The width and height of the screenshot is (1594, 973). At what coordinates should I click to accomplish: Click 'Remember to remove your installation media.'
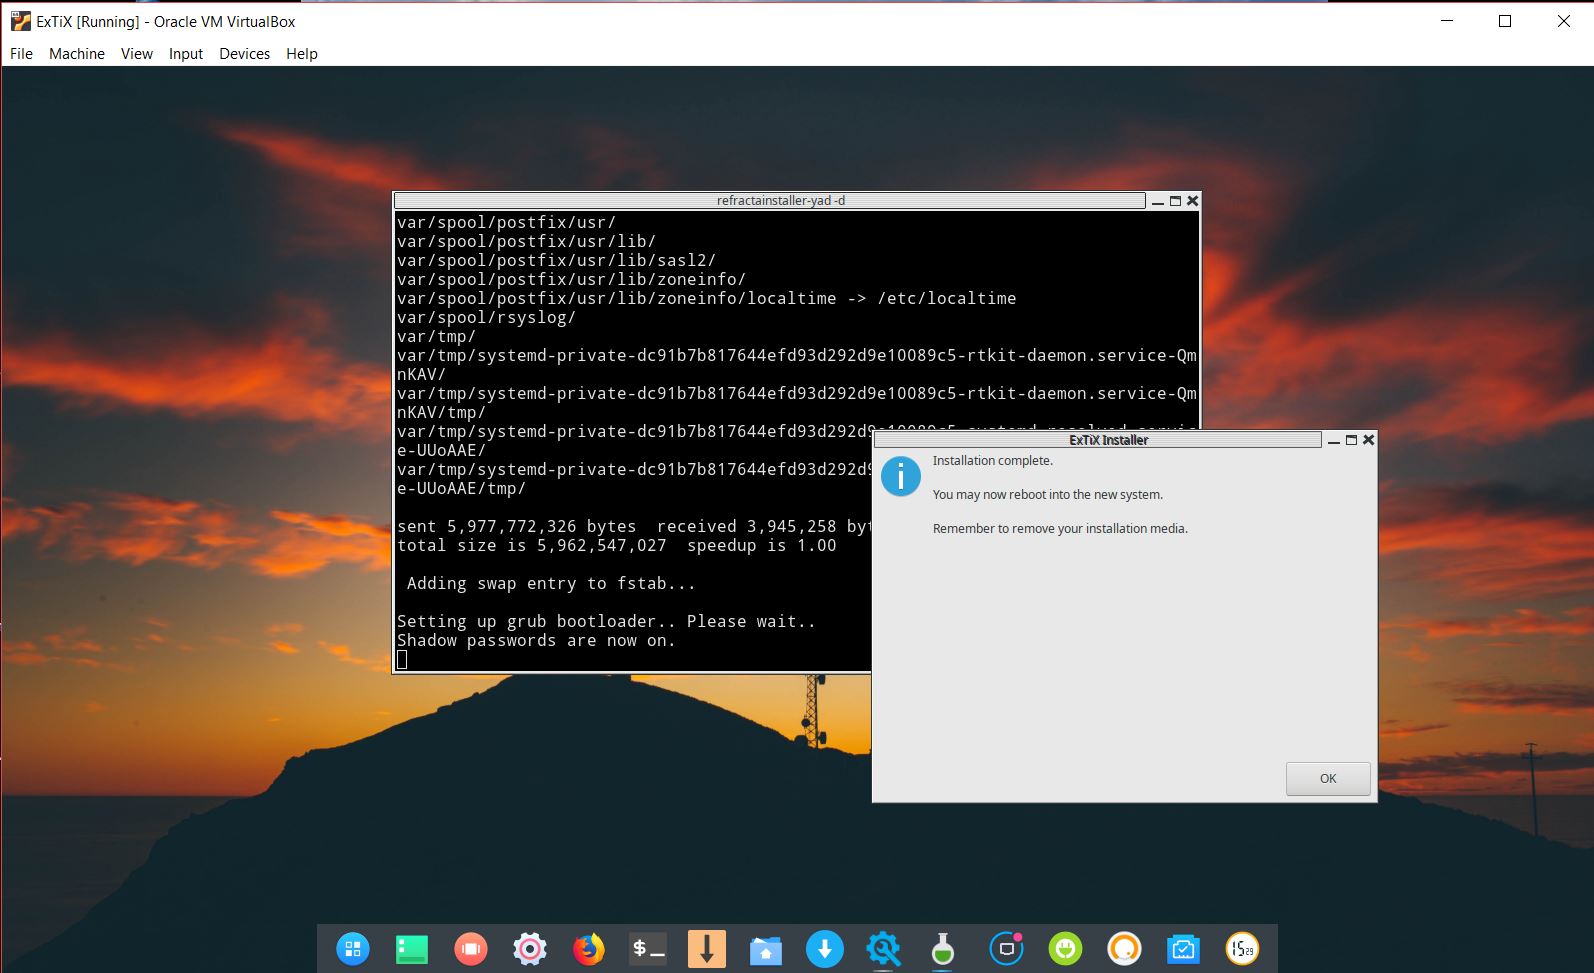click(1060, 529)
